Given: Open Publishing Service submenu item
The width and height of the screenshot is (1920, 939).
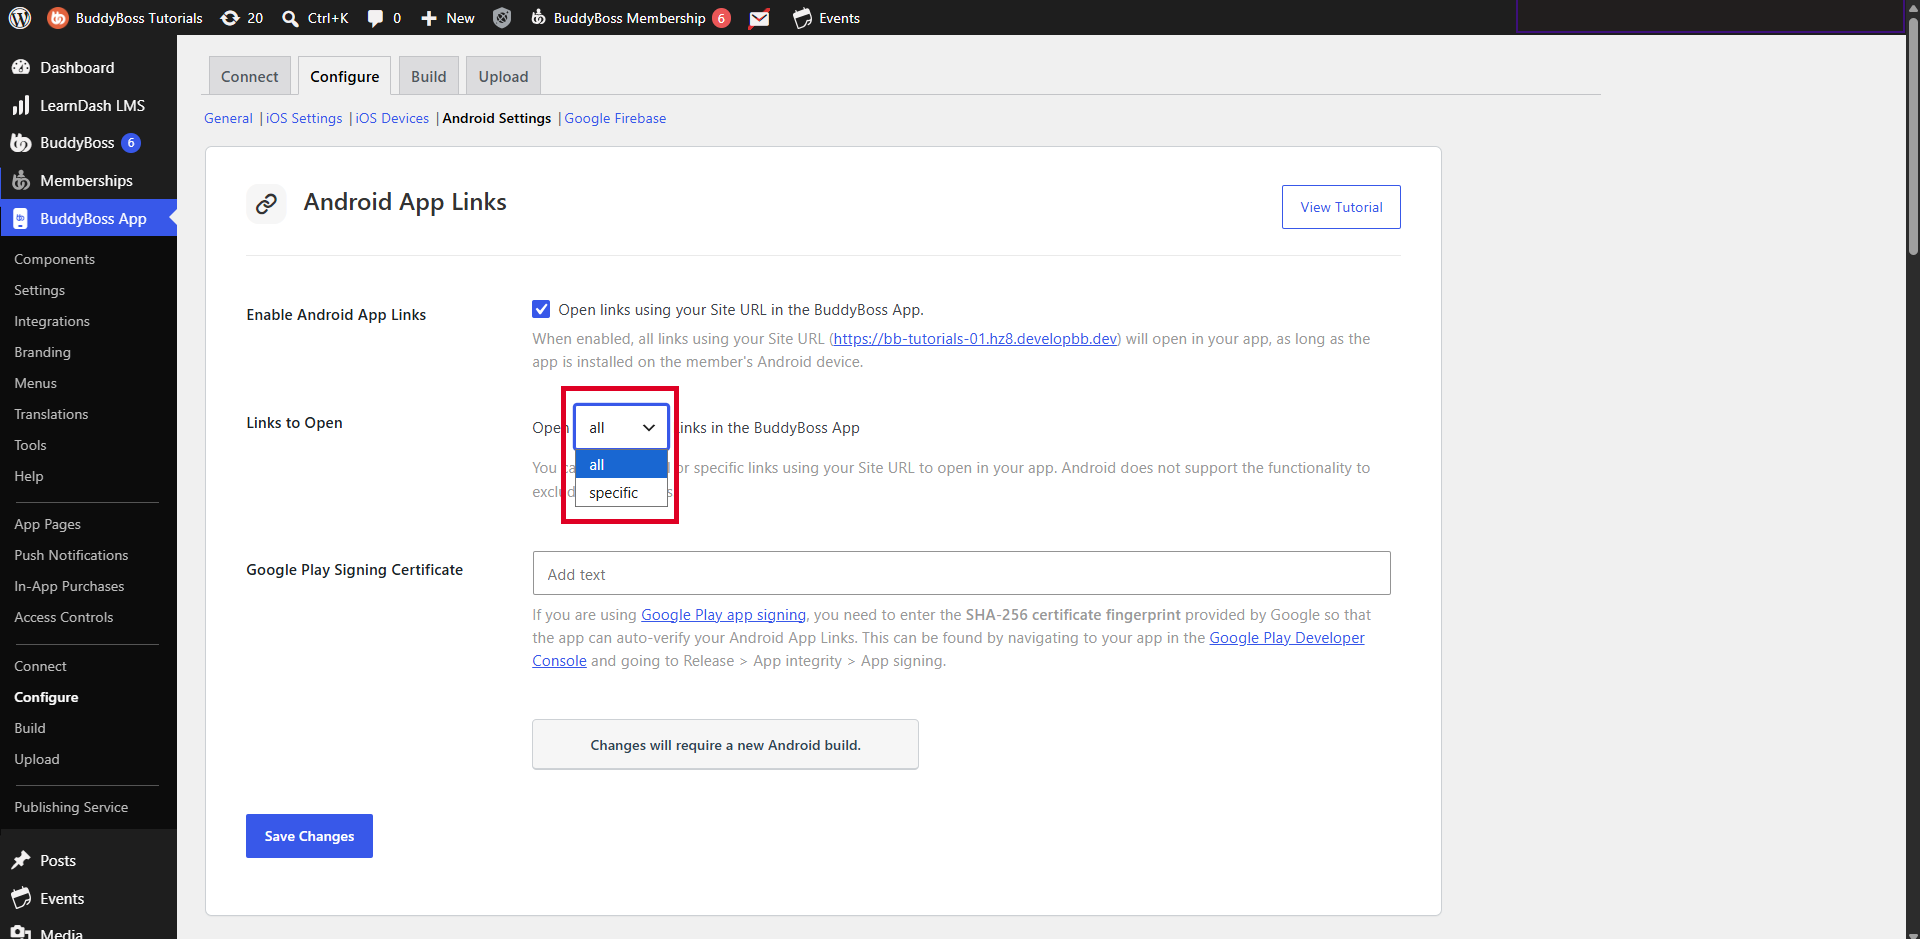Looking at the screenshot, I should pyautogui.click(x=71, y=807).
